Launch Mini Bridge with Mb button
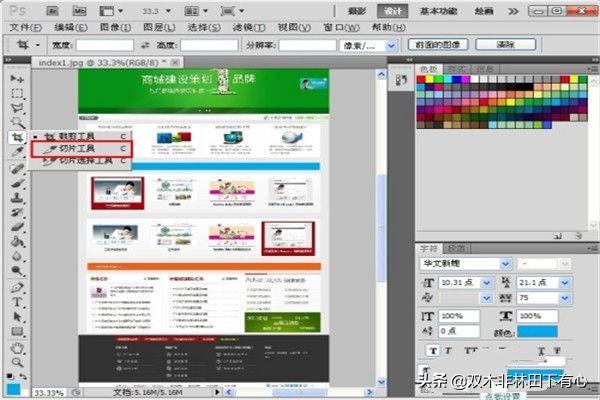The image size is (600, 400). pyautogui.click(x=79, y=11)
